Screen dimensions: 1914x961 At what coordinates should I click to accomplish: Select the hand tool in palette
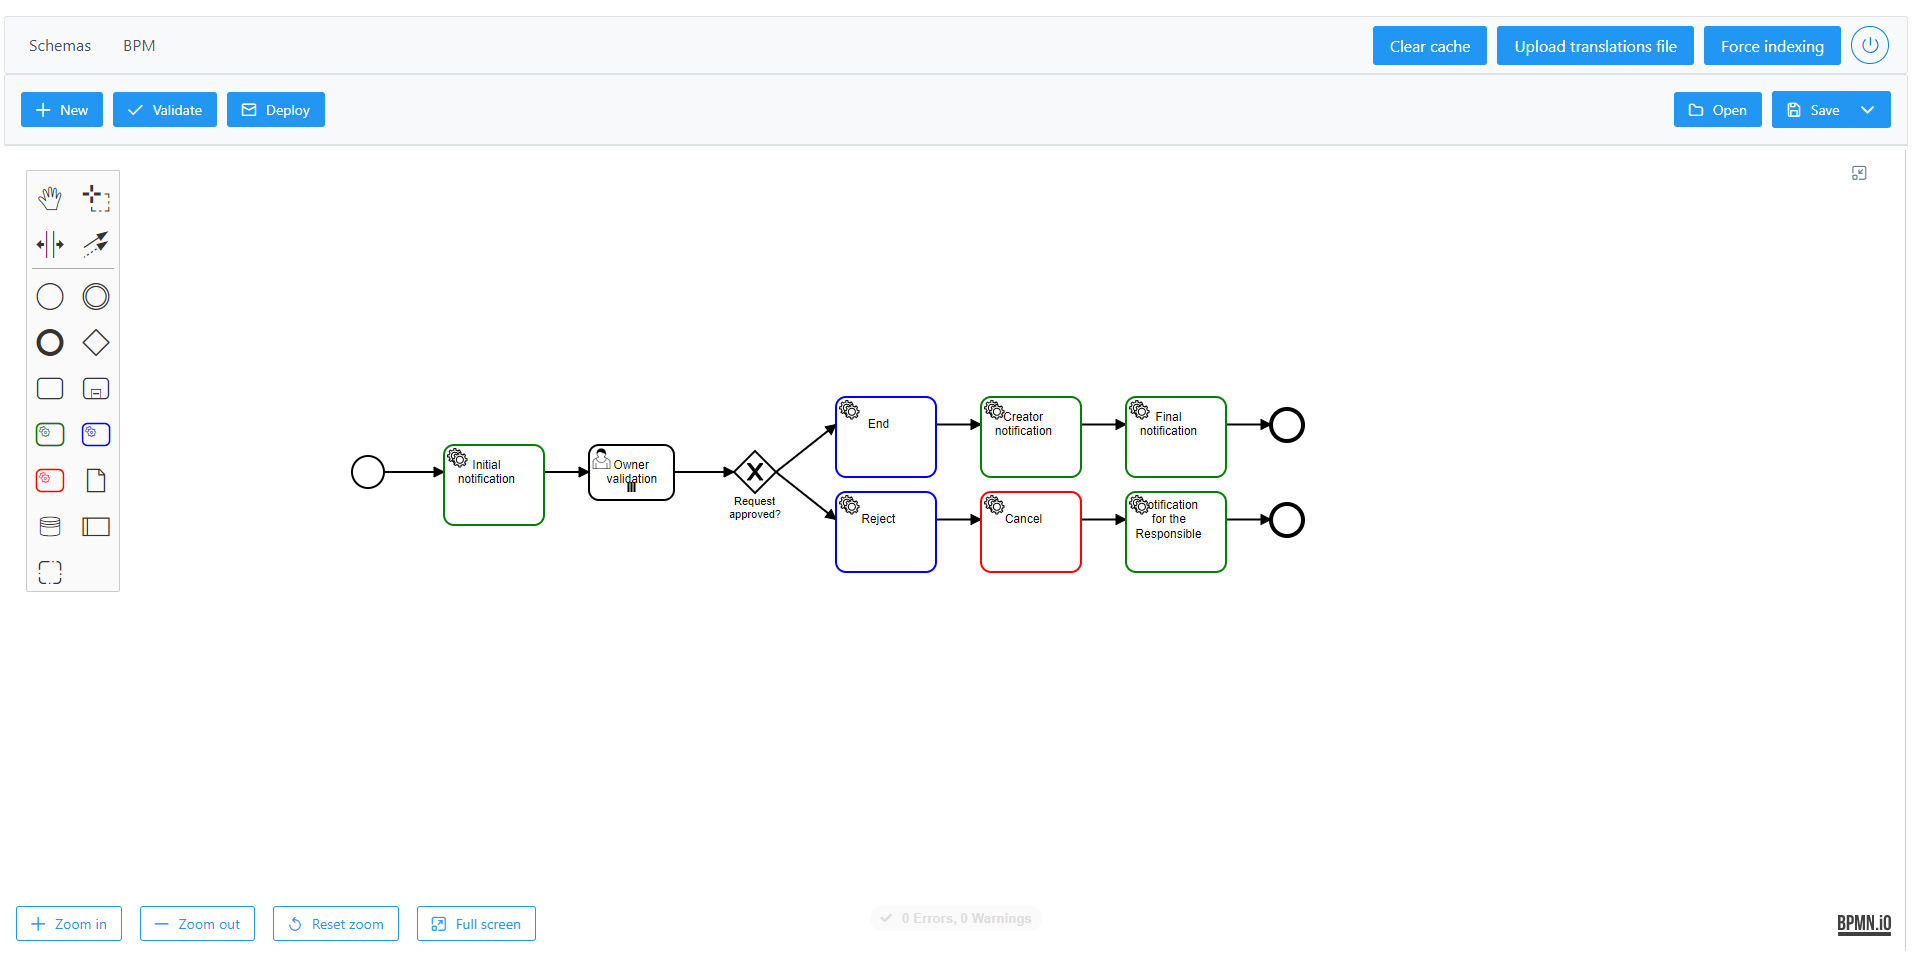tap(50, 198)
